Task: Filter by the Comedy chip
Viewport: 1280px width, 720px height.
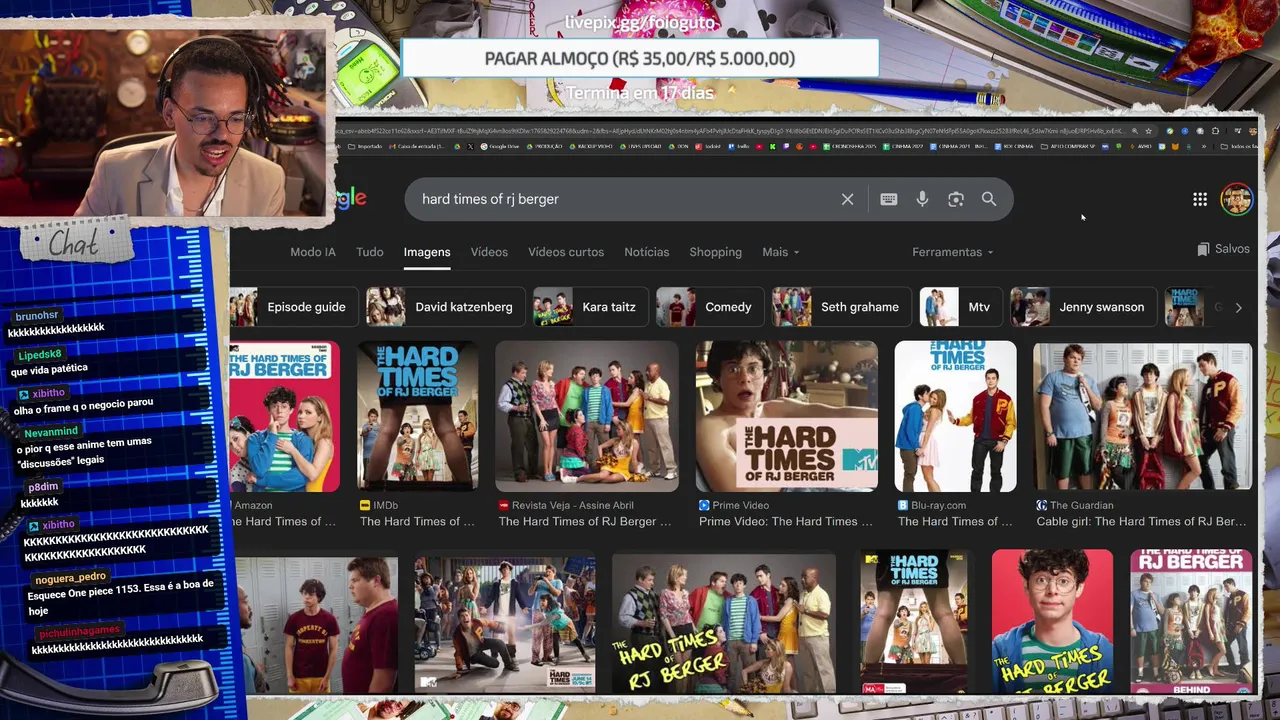Action: pos(709,307)
